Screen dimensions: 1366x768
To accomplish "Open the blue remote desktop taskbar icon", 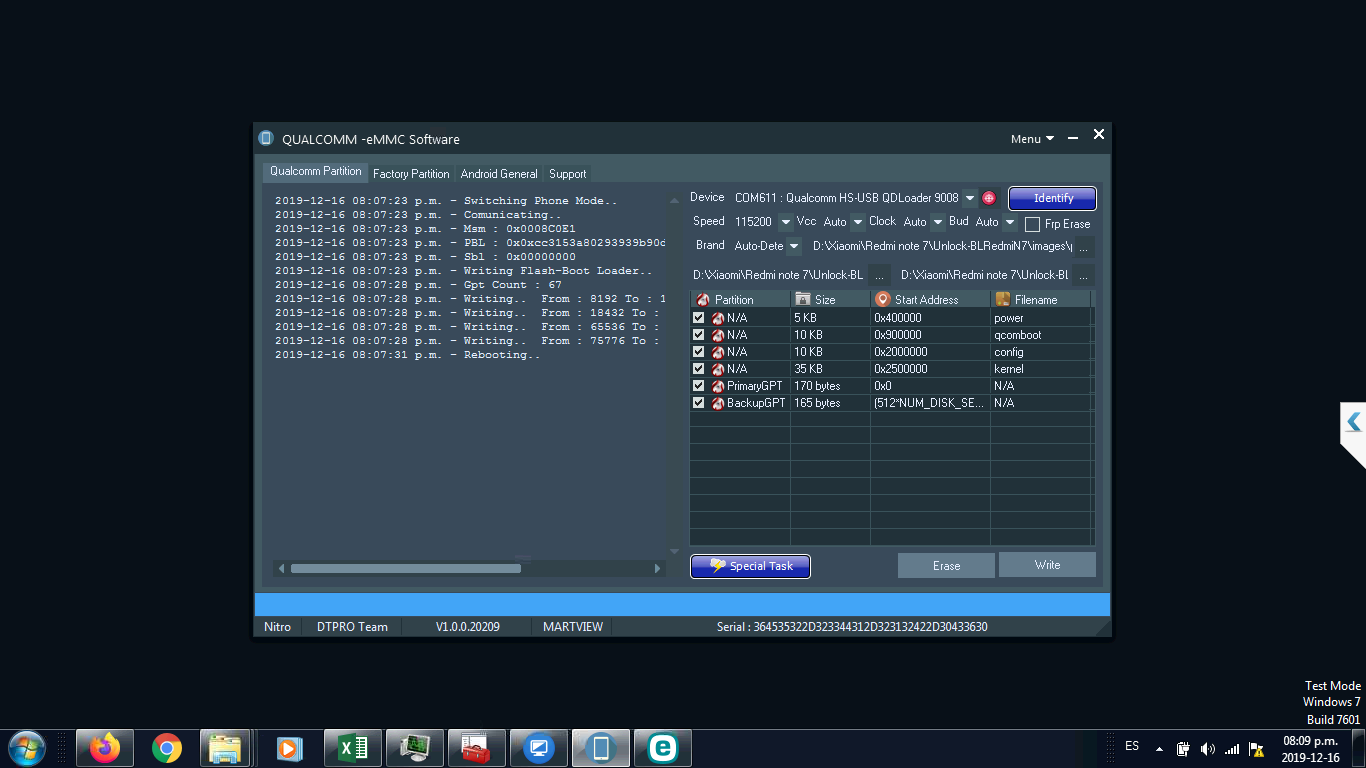I will click(538, 748).
